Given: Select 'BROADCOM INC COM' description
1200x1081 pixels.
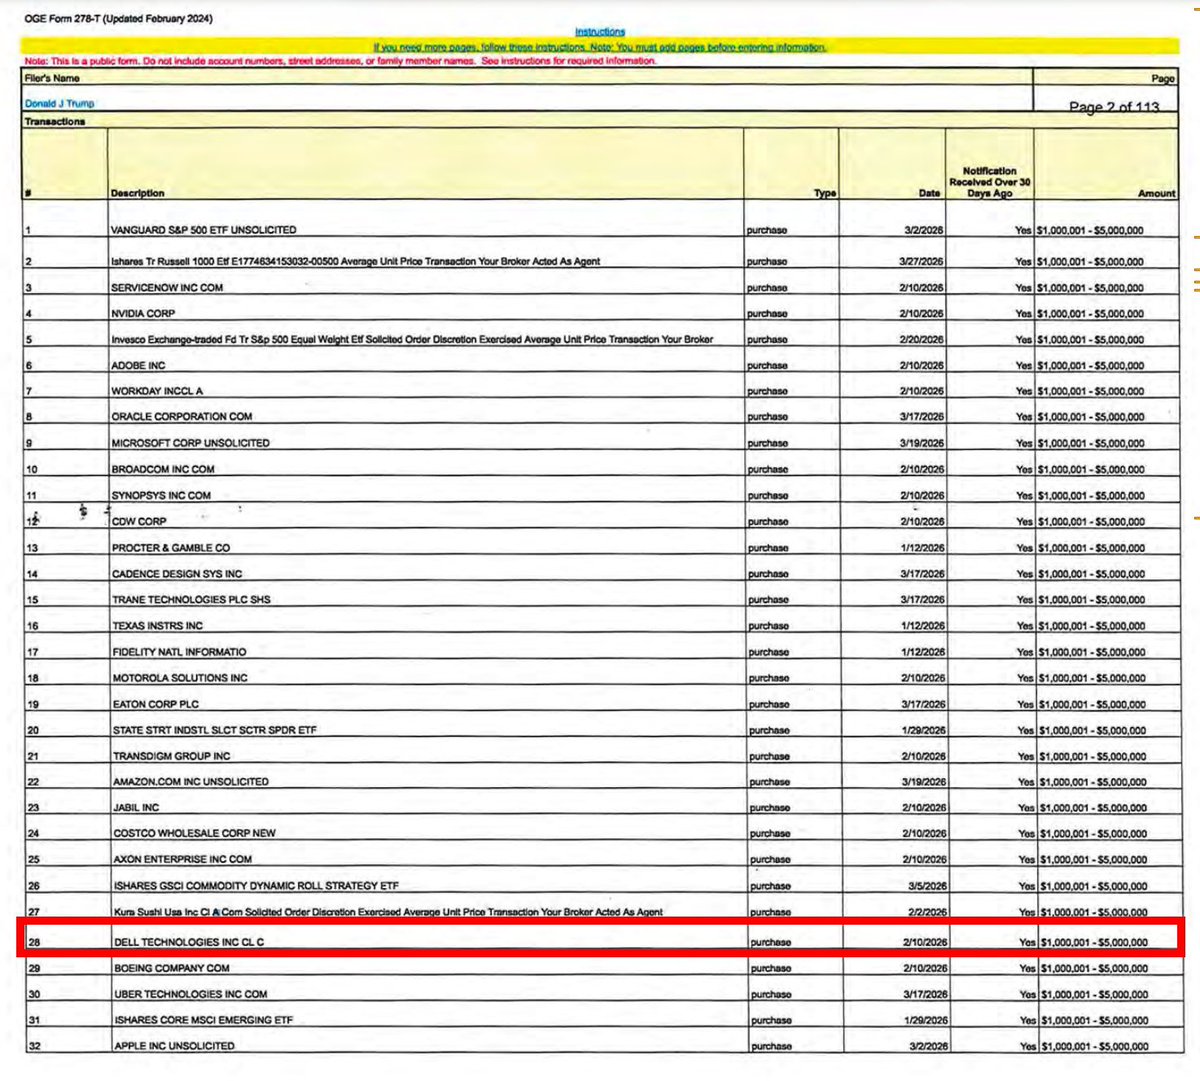Looking at the screenshot, I should tap(163, 469).
